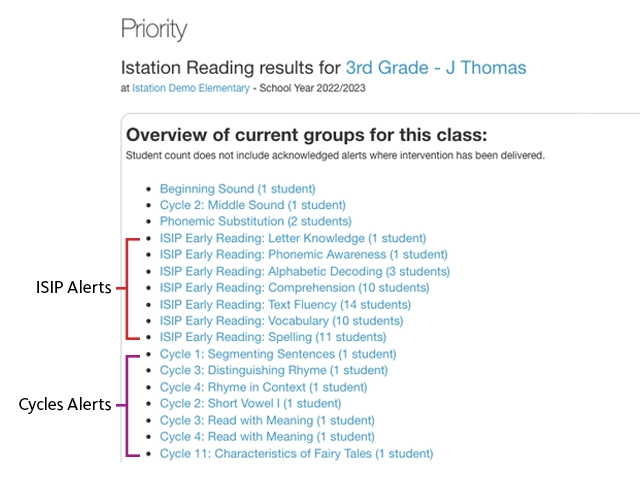Open ISIP Early Reading: Letter Knowledge
Image resolution: width=640 pixels, height=480 pixels.
(x=293, y=238)
